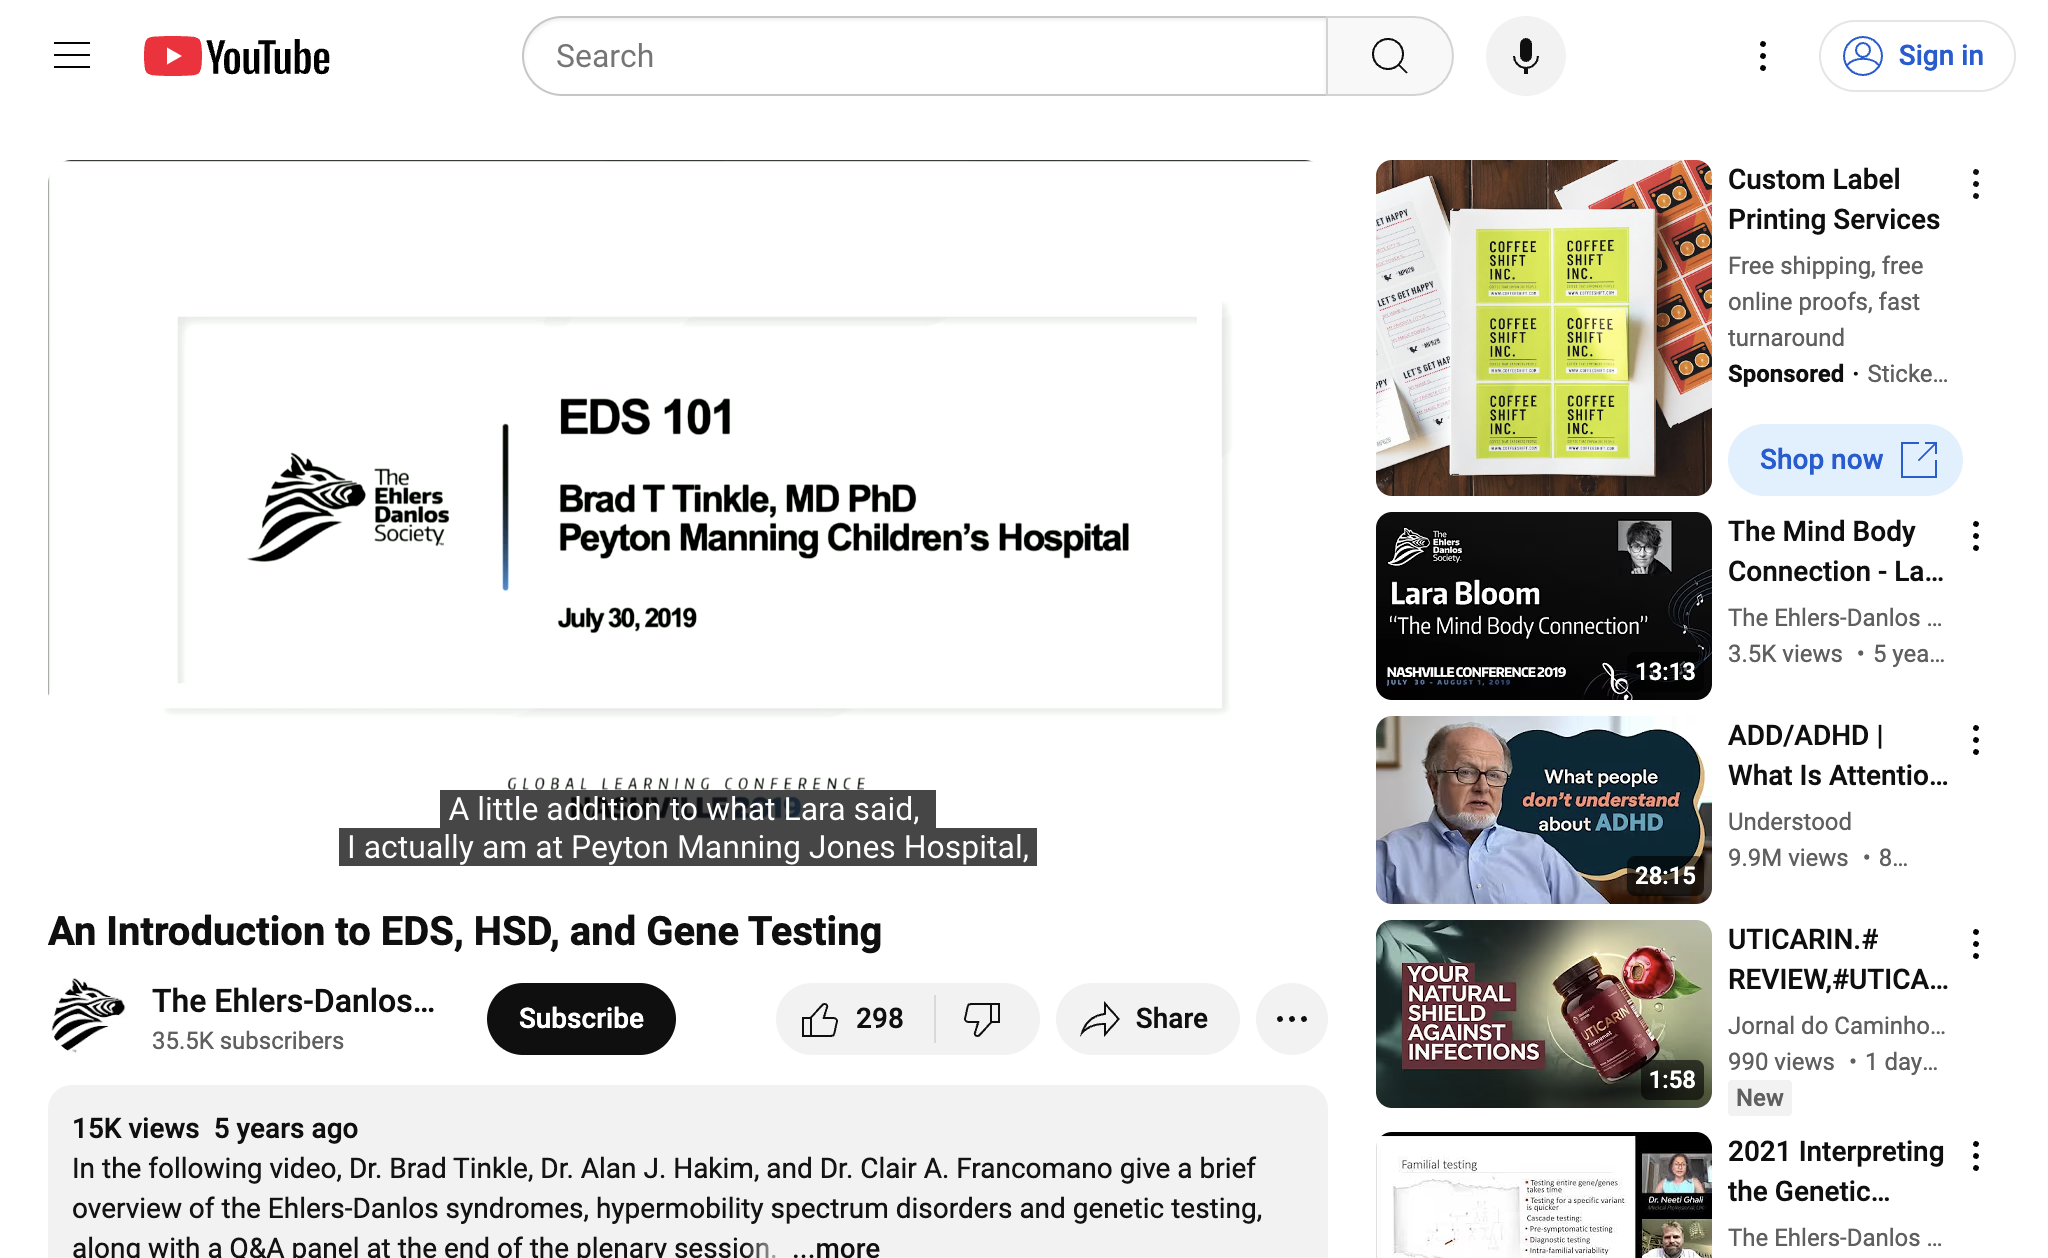The height and width of the screenshot is (1258, 2048).
Task: Open the YouTube voice search microphone
Action: [1524, 56]
